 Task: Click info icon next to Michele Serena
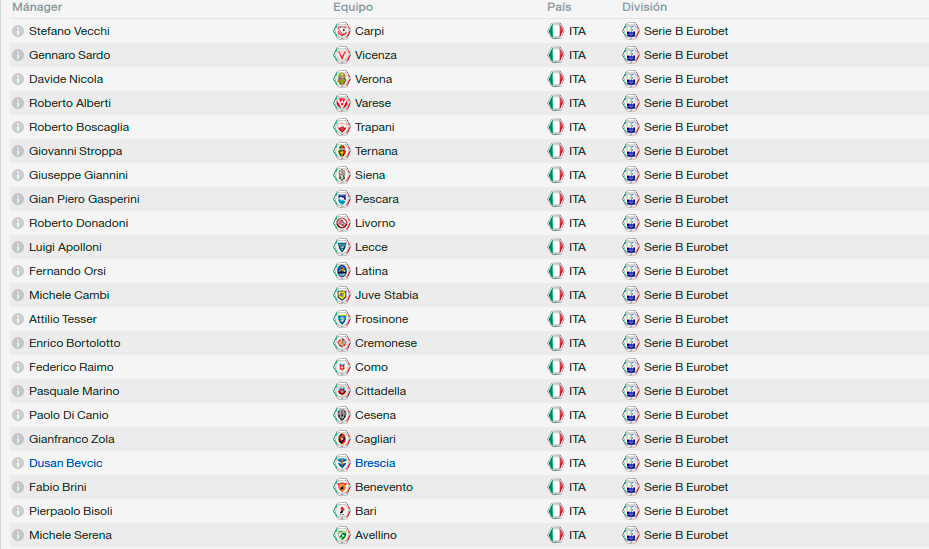click(18, 535)
